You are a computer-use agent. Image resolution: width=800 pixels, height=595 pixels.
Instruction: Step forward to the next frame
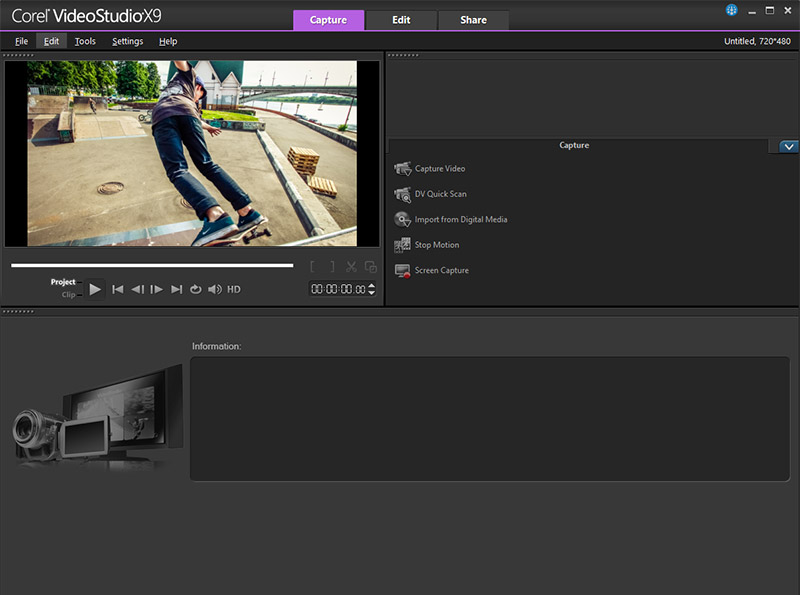(157, 289)
